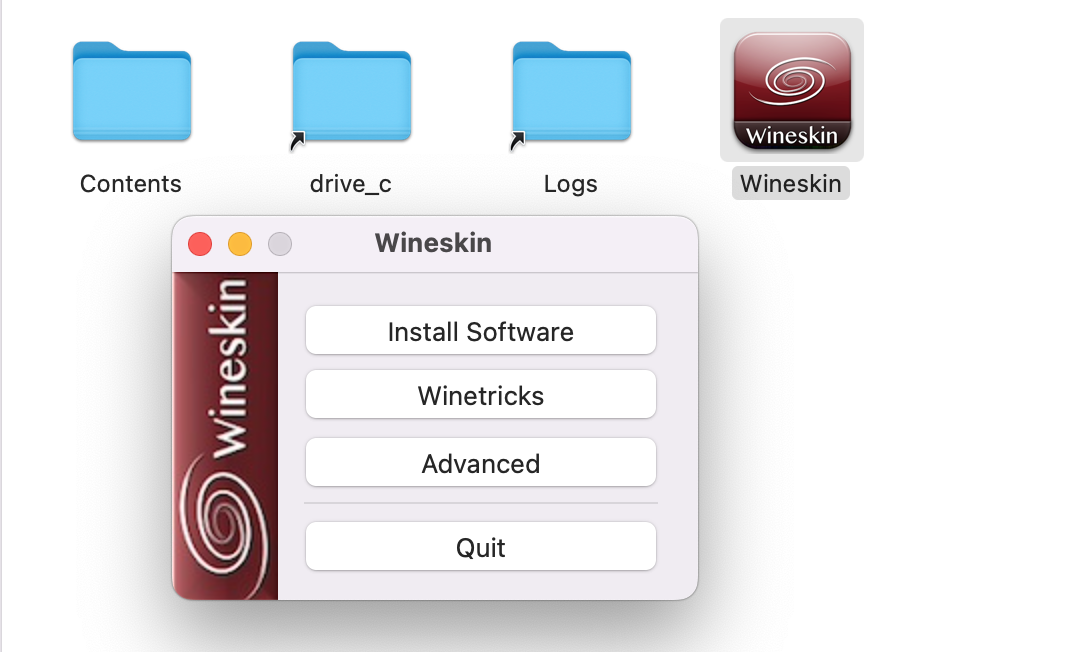This screenshot has width=1074, height=652.
Task: Click the gray zoom traffic light
Action: point(279,243)
